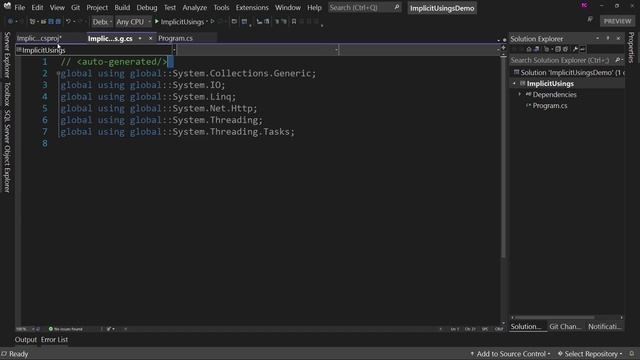This screenshot has width=640, height=360.
Task: Click Collapse All icon in Solution Explorer
Action: click(558, 49)
